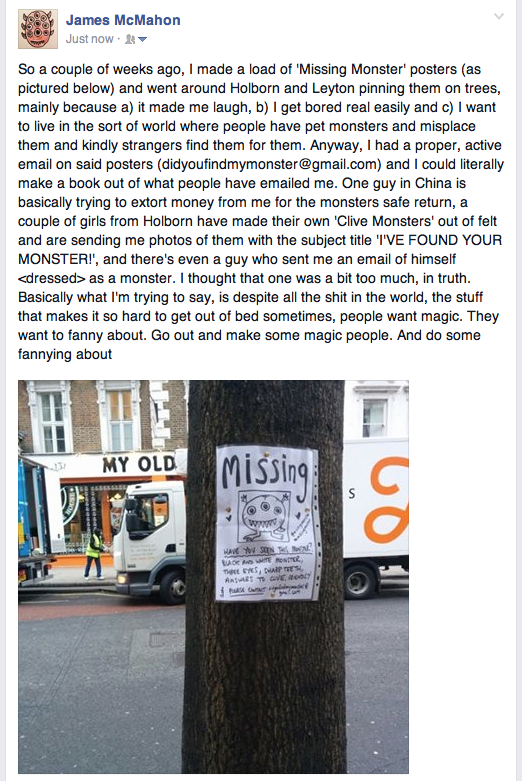Click the friends audience icon

point(130,39)
